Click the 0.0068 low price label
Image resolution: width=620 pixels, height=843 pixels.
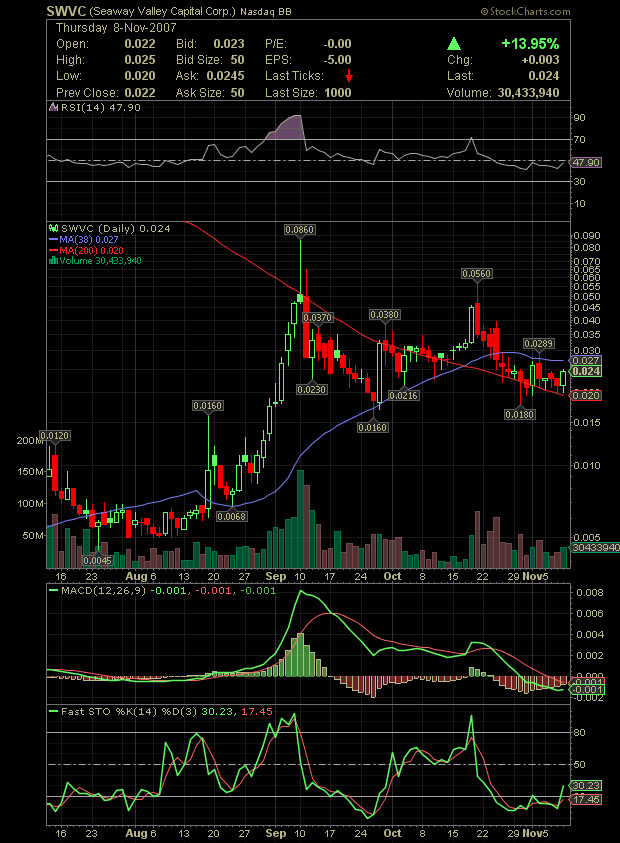(232, 517)
